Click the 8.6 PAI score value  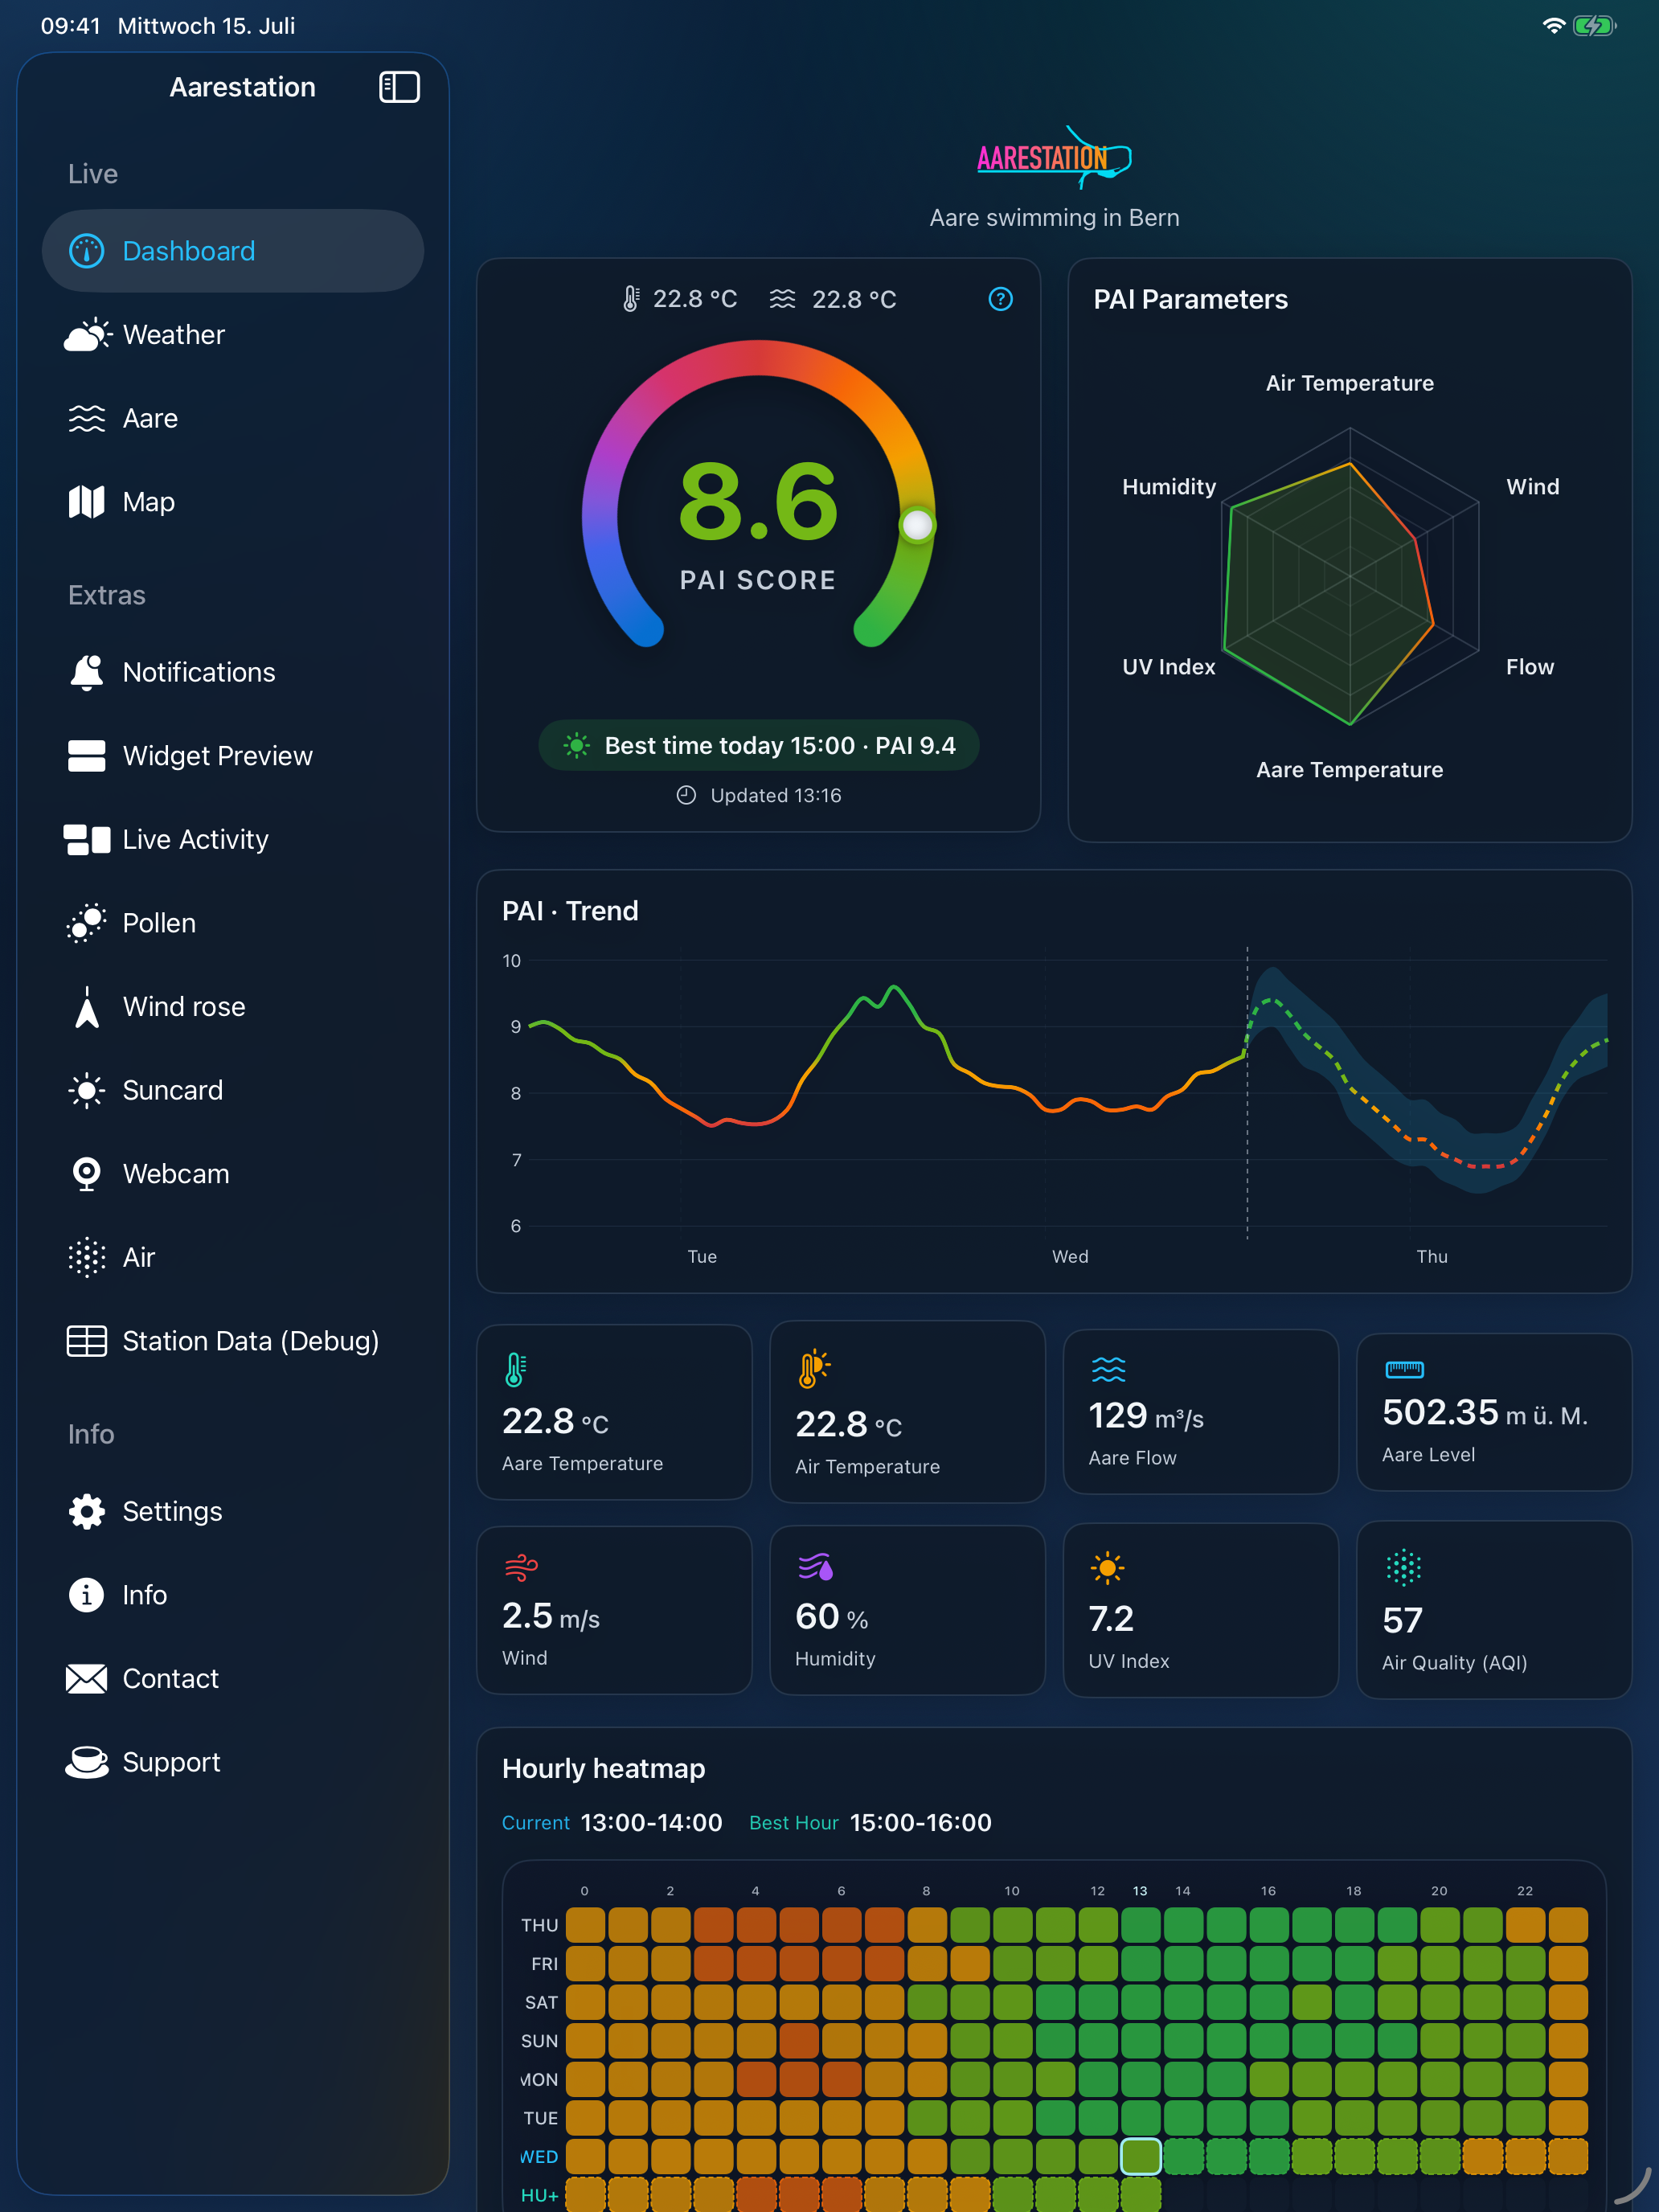758,501
